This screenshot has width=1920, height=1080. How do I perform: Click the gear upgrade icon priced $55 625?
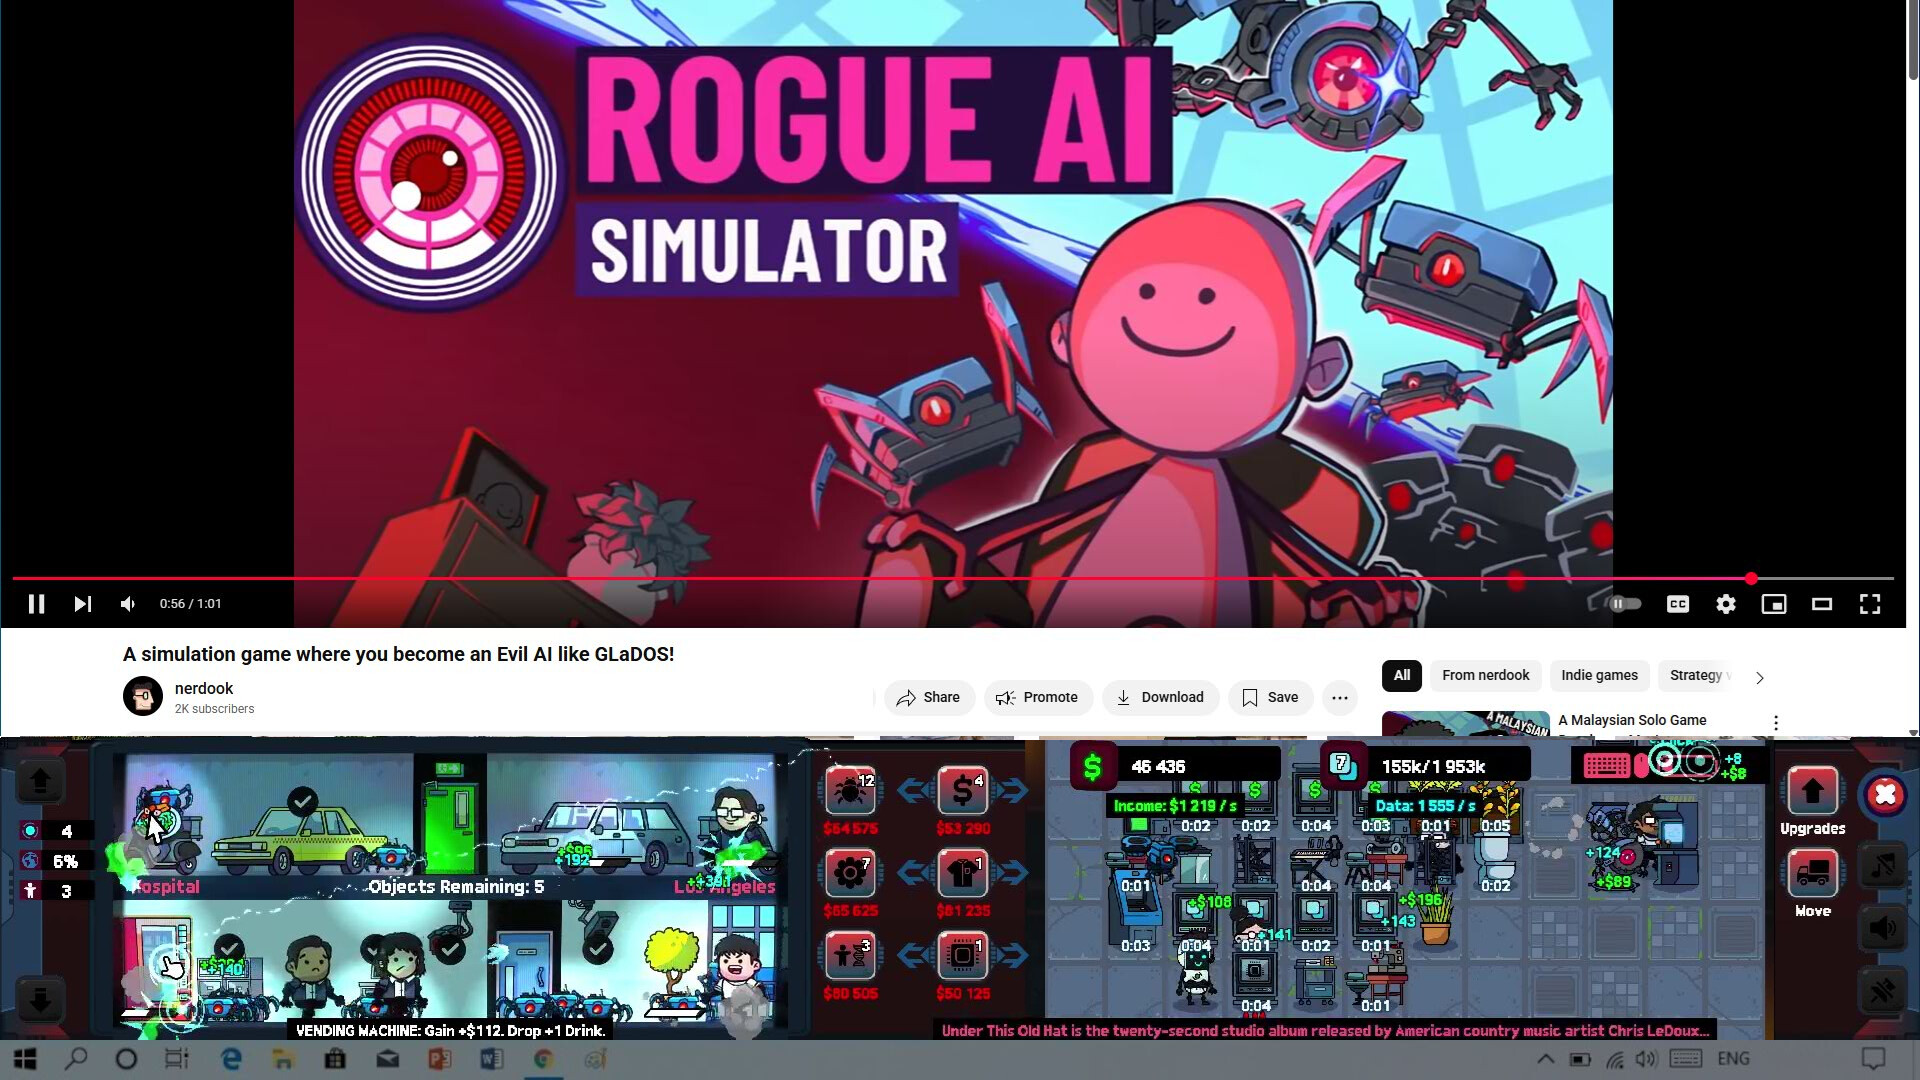coord(850,873)
